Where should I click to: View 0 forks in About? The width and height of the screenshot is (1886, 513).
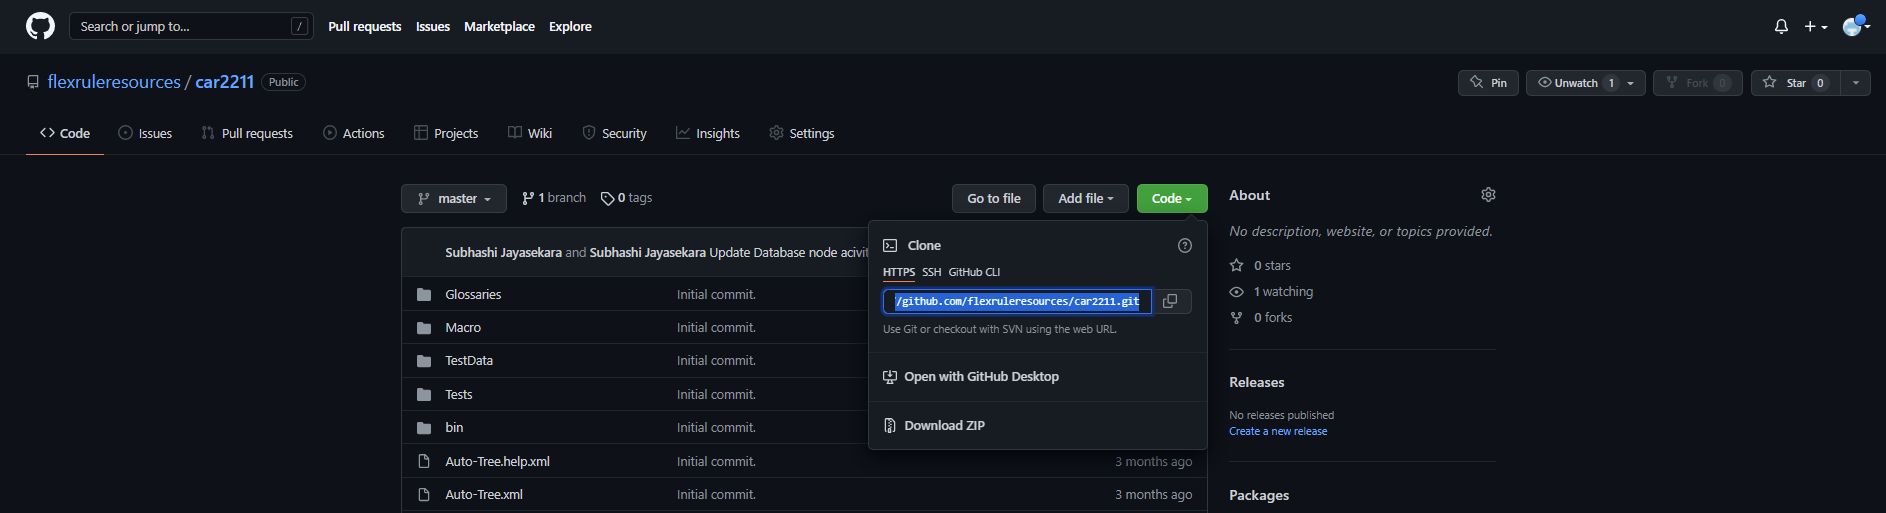1262,318
